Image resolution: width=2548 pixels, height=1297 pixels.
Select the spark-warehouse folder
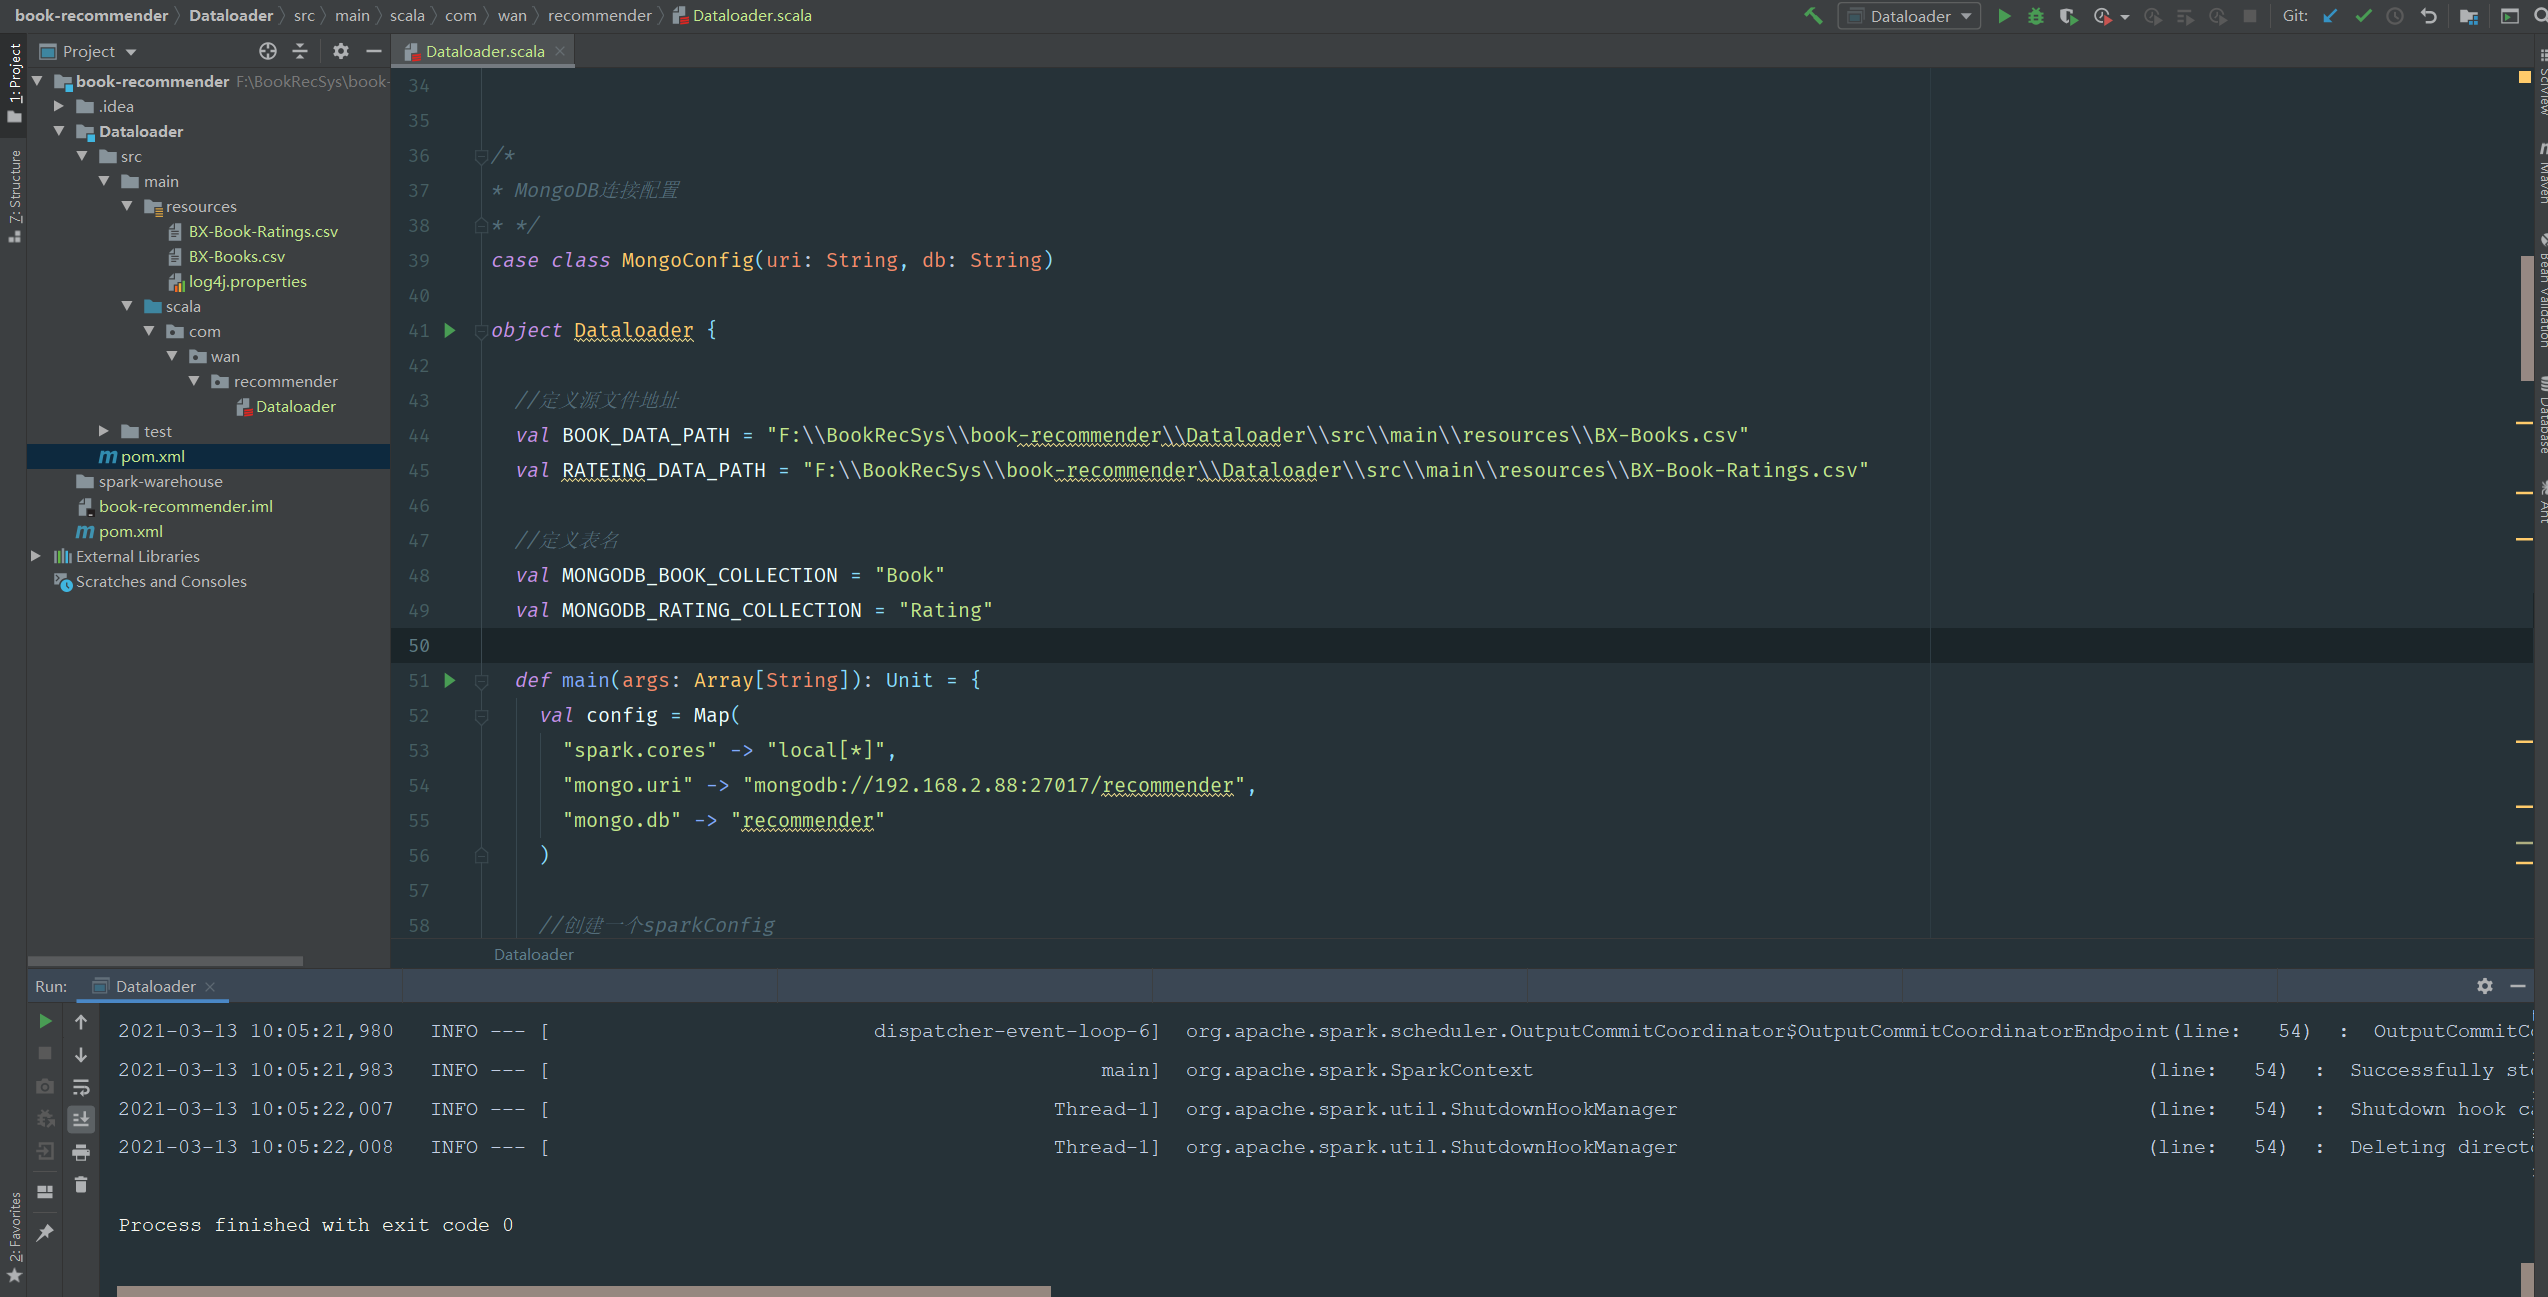click(x=160, y=481)
